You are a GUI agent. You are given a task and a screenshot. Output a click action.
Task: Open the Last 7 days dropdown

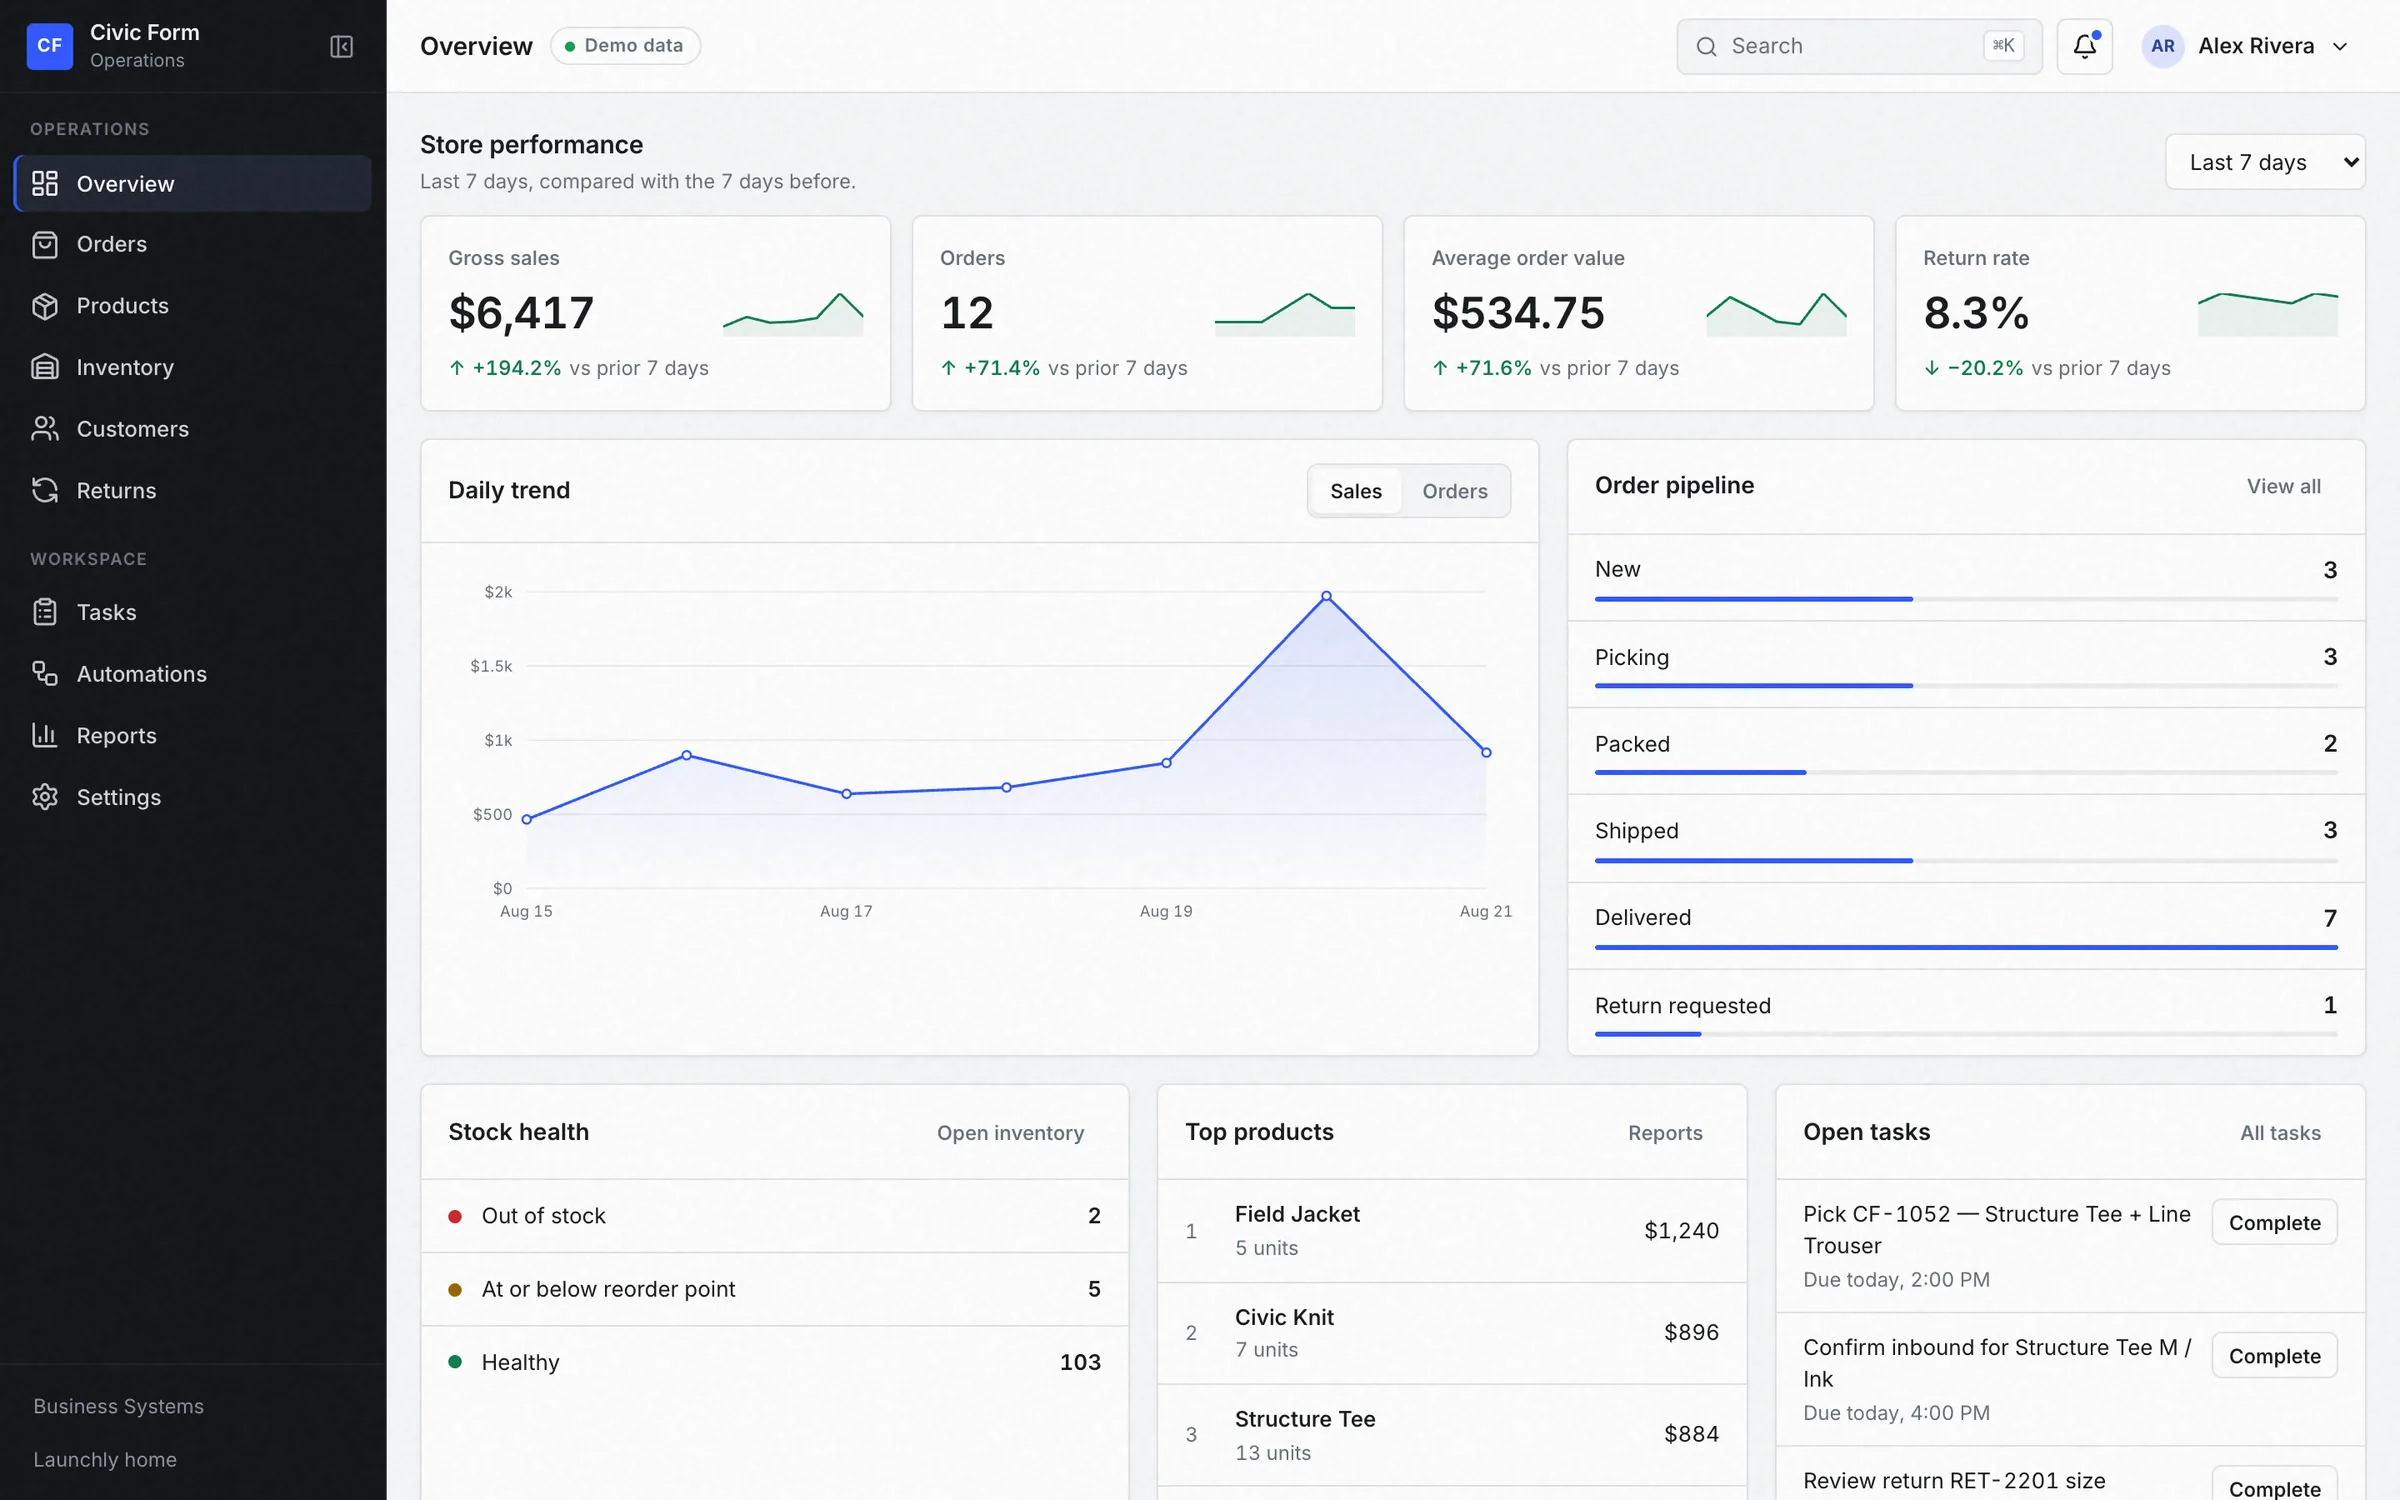coord(2265,162)
